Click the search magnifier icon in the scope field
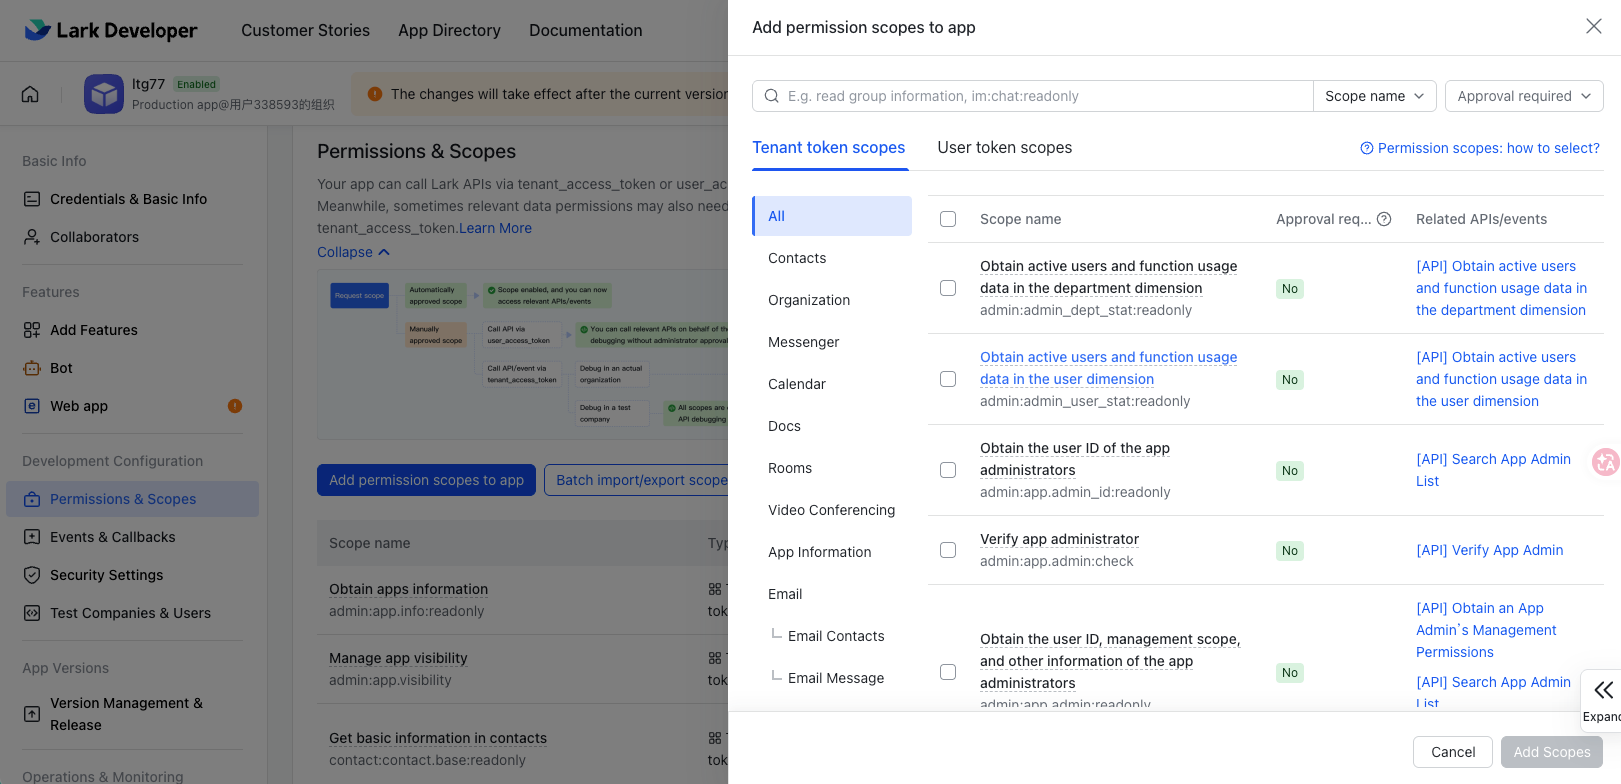Image resolution: width=1621 pixels, height=784 pixels. tap(772, 96)
